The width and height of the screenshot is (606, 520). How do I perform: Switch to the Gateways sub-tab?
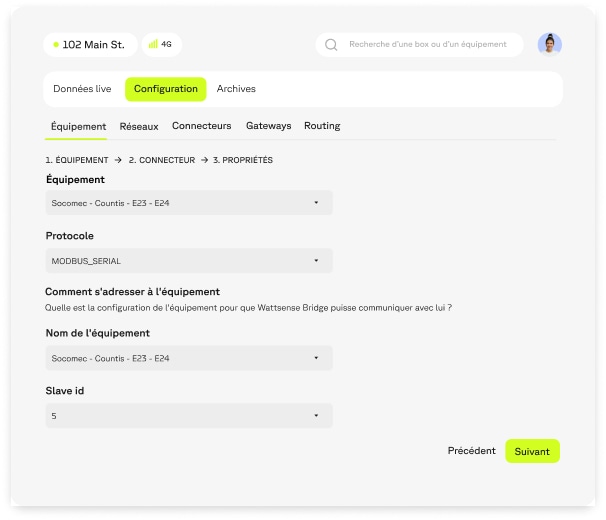268,126
